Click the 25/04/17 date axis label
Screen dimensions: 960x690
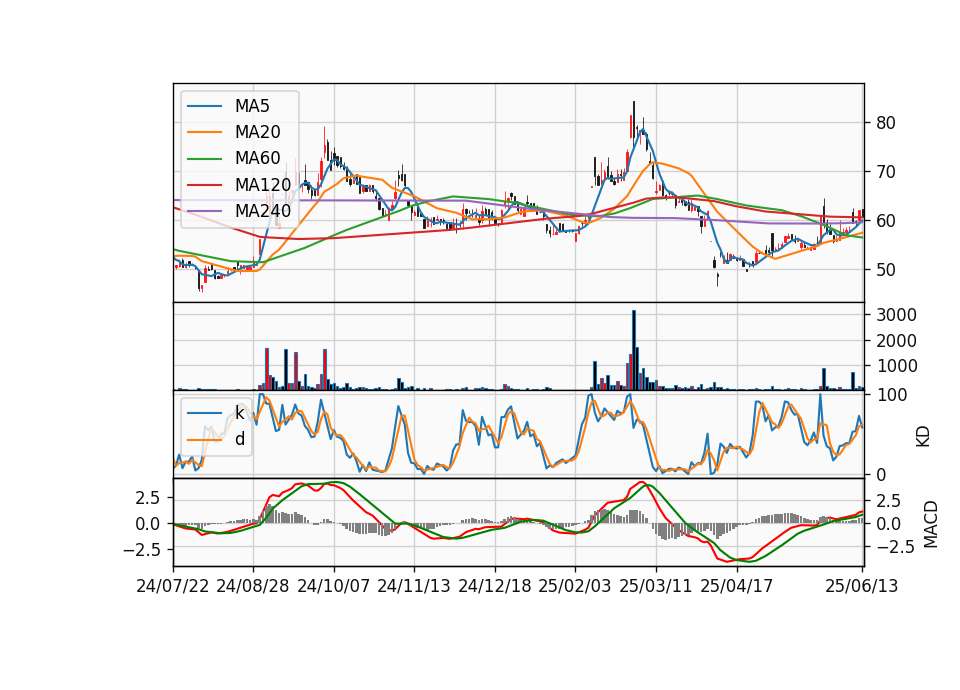[x=737, y=586]
